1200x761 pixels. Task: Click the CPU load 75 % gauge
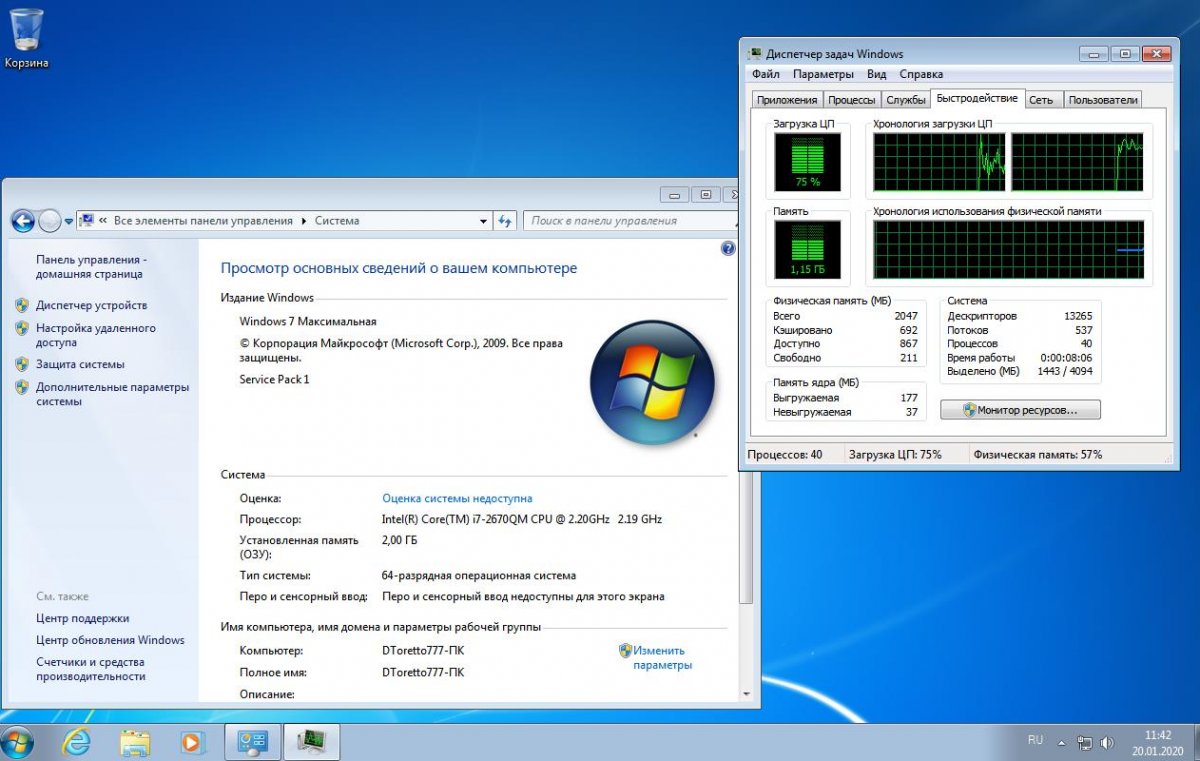coord(807,163)
